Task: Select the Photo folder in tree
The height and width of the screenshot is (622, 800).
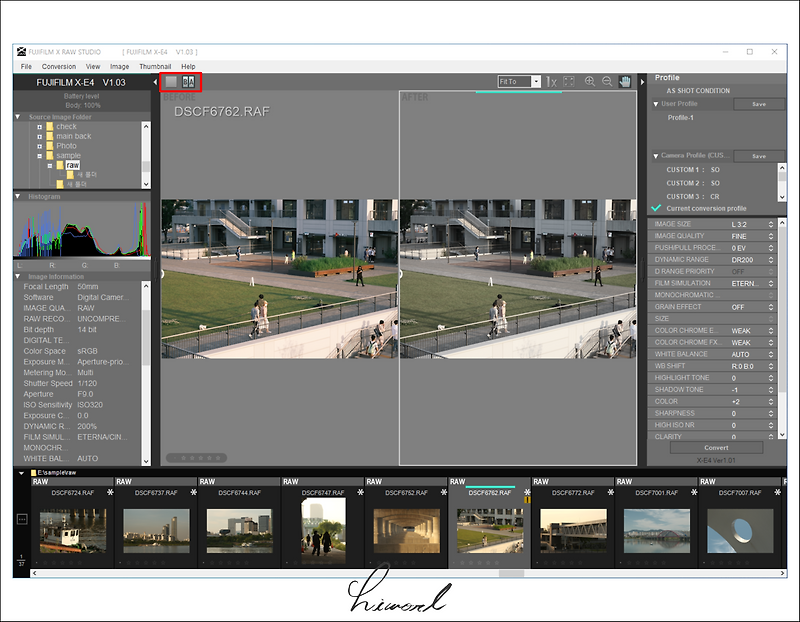Action: (x=66, y=146)
